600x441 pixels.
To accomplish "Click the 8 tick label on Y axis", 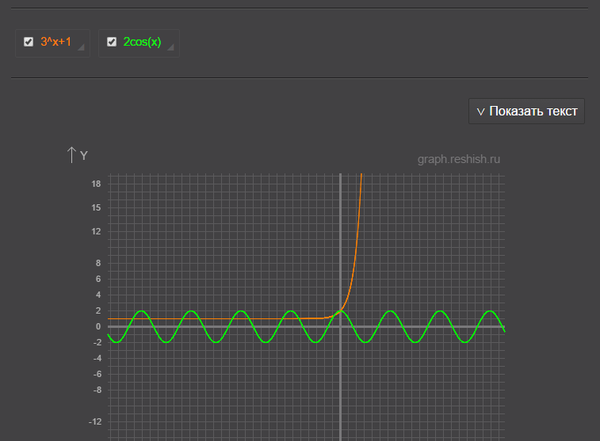I will [x=98, y=263].
